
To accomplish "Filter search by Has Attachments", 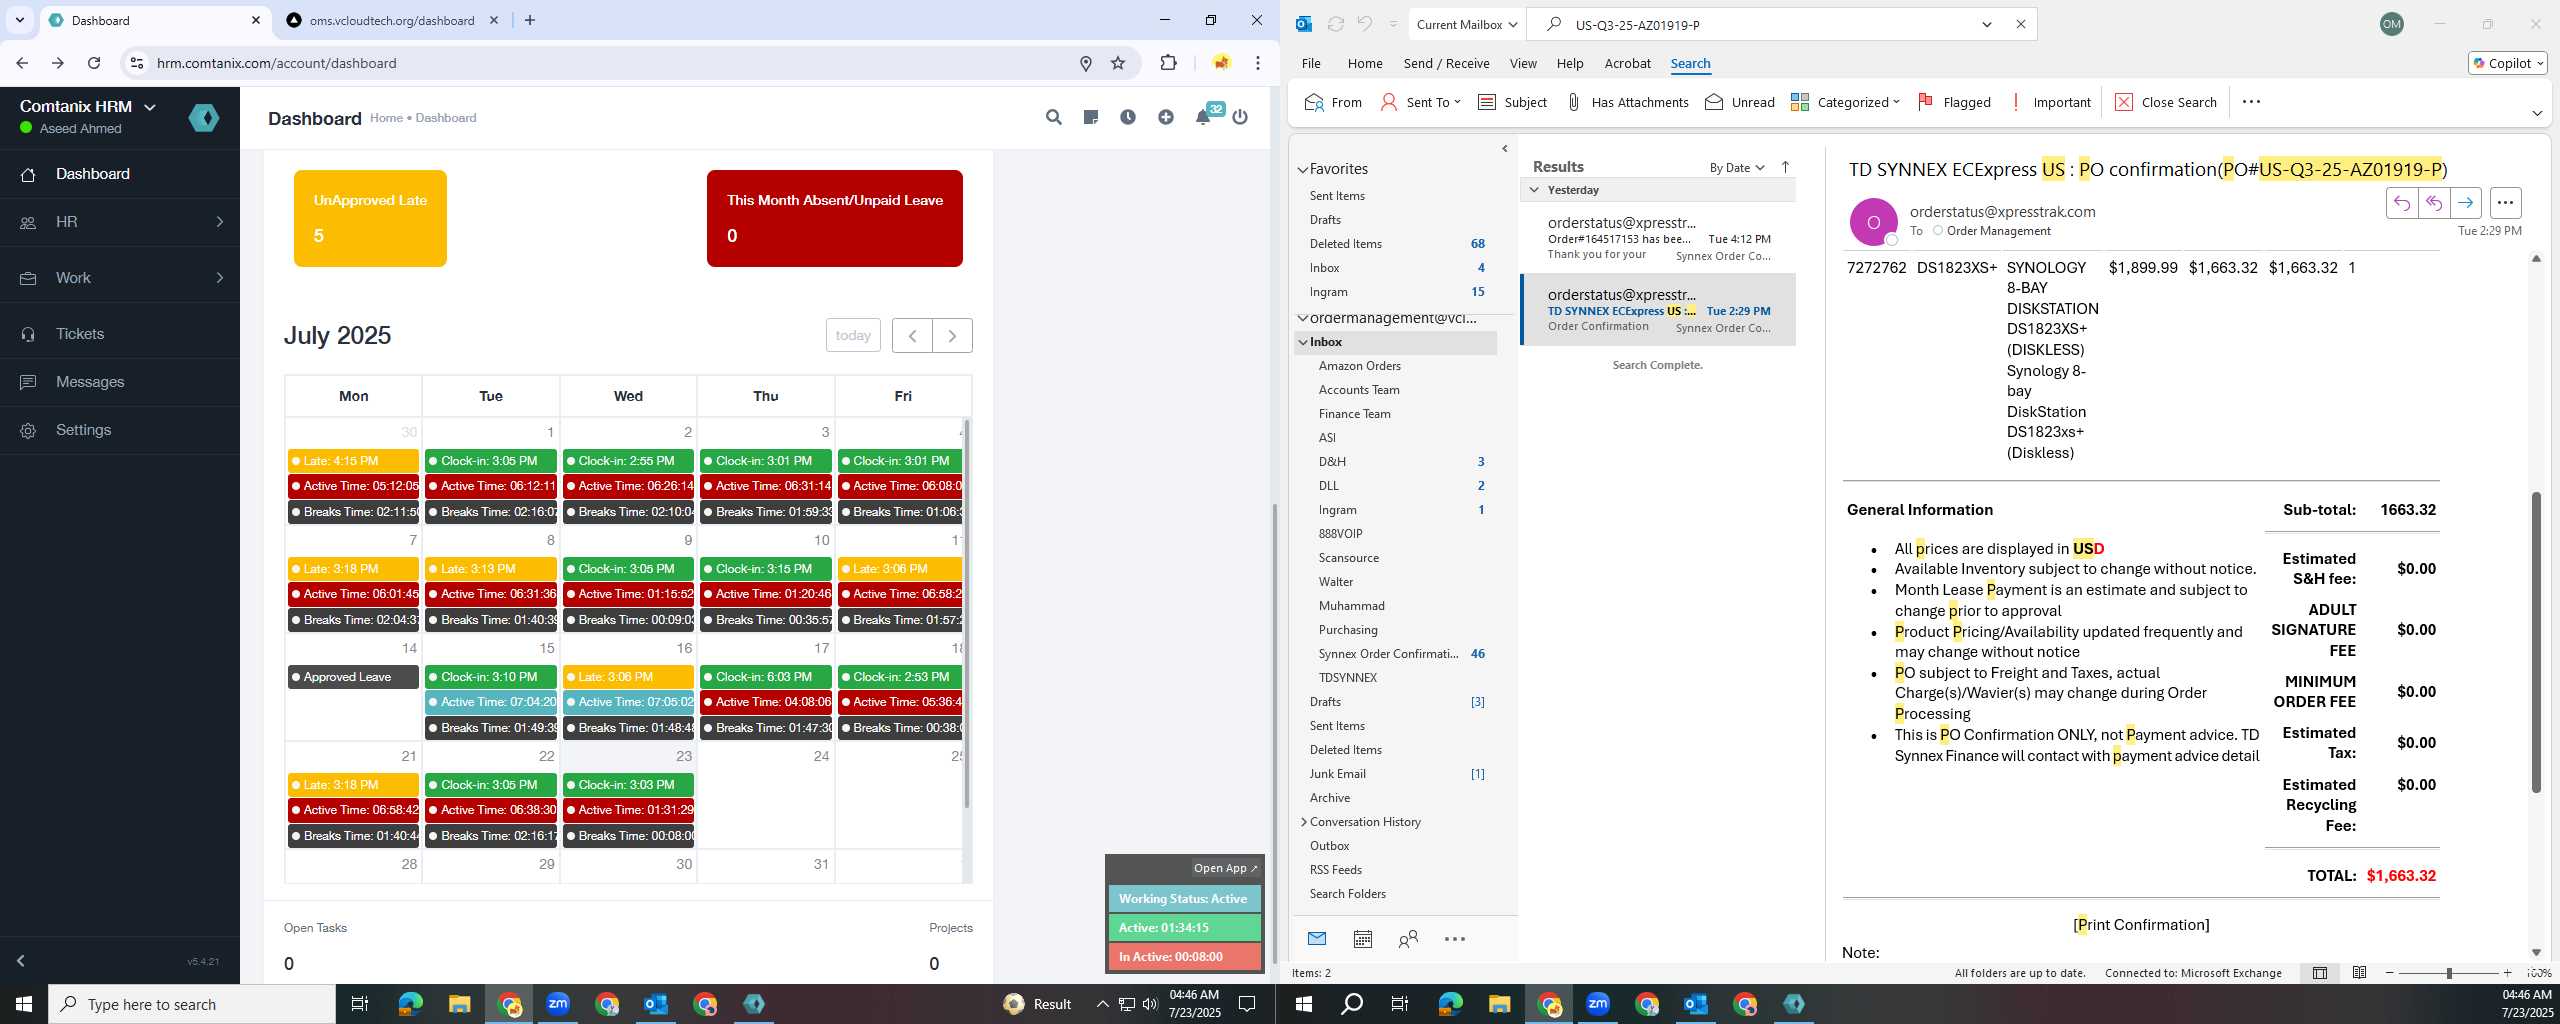I will [1627, 102].
